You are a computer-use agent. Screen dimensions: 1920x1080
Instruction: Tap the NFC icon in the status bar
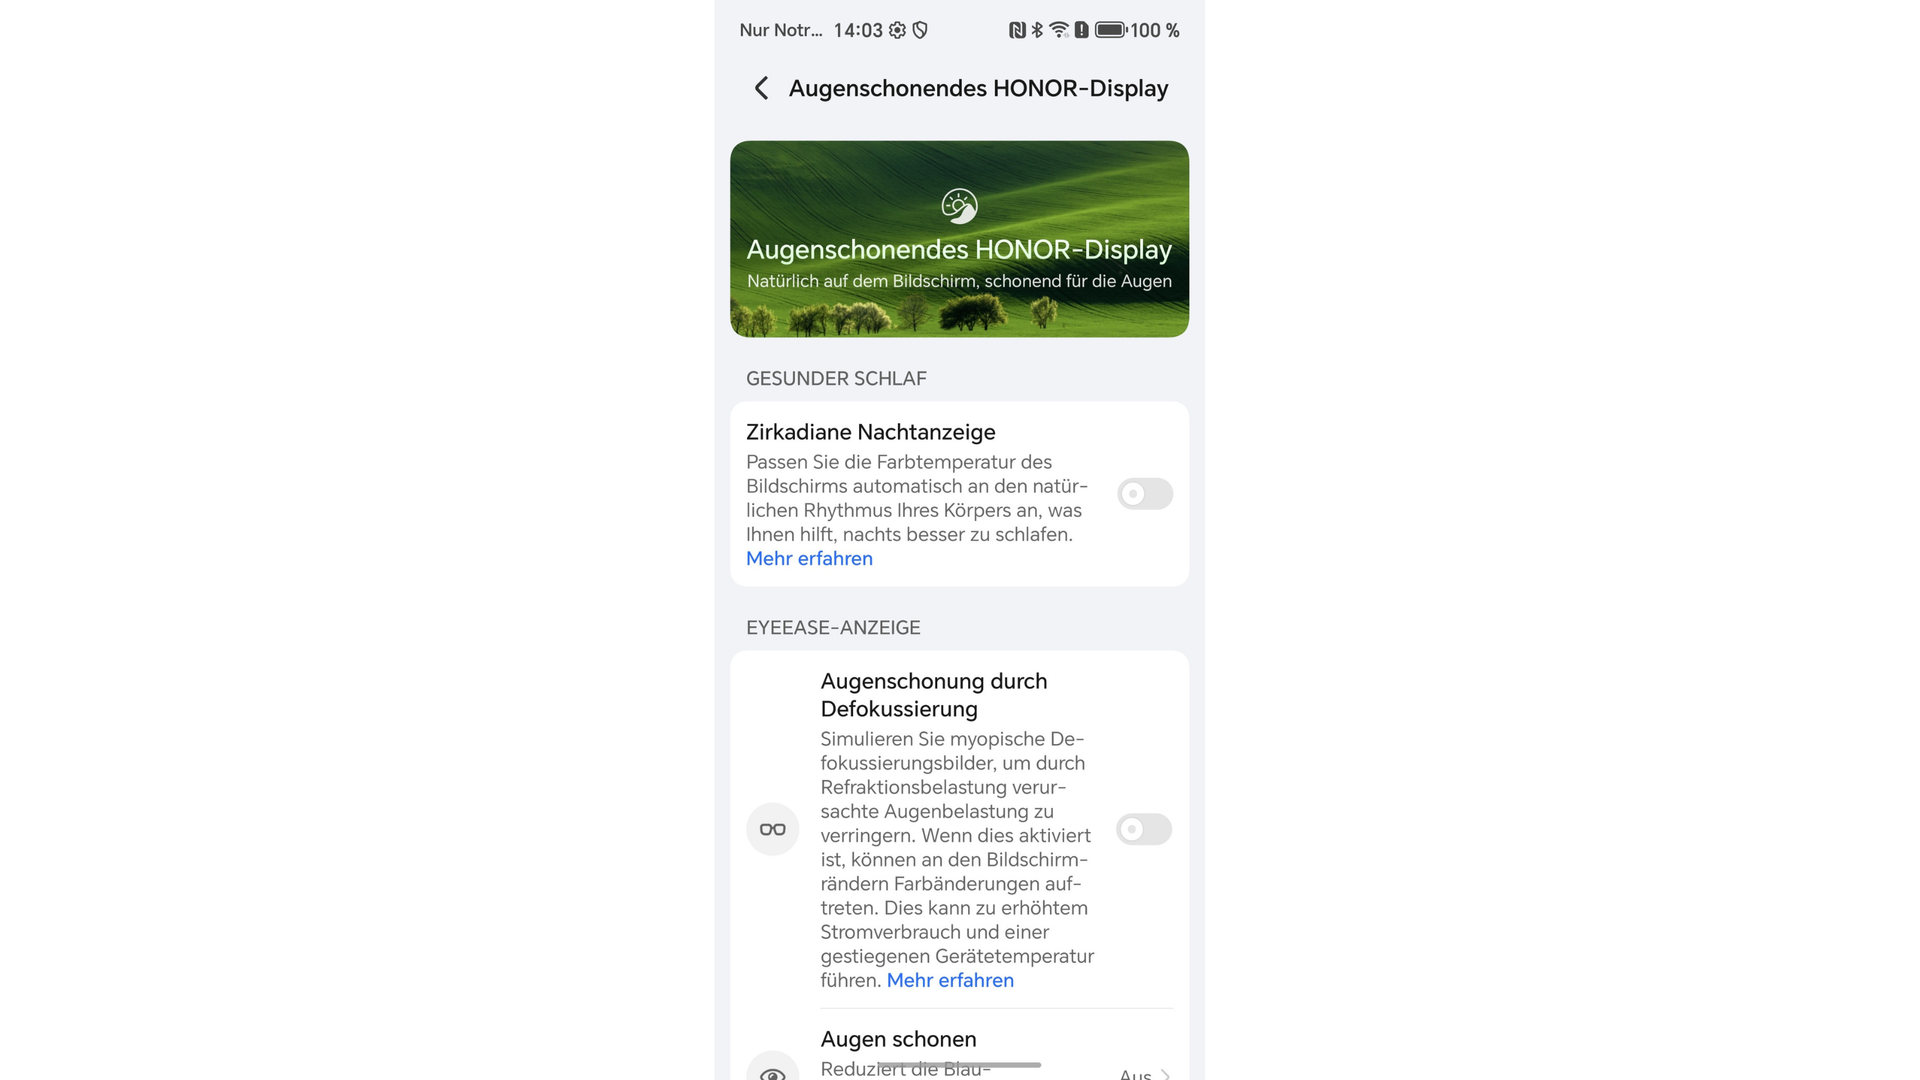1017,30
